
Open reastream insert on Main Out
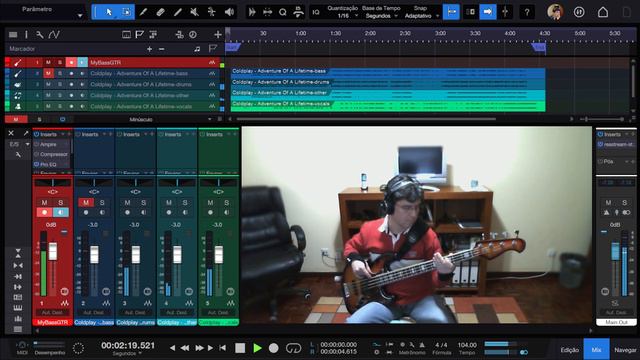click(x=616, y=144)
